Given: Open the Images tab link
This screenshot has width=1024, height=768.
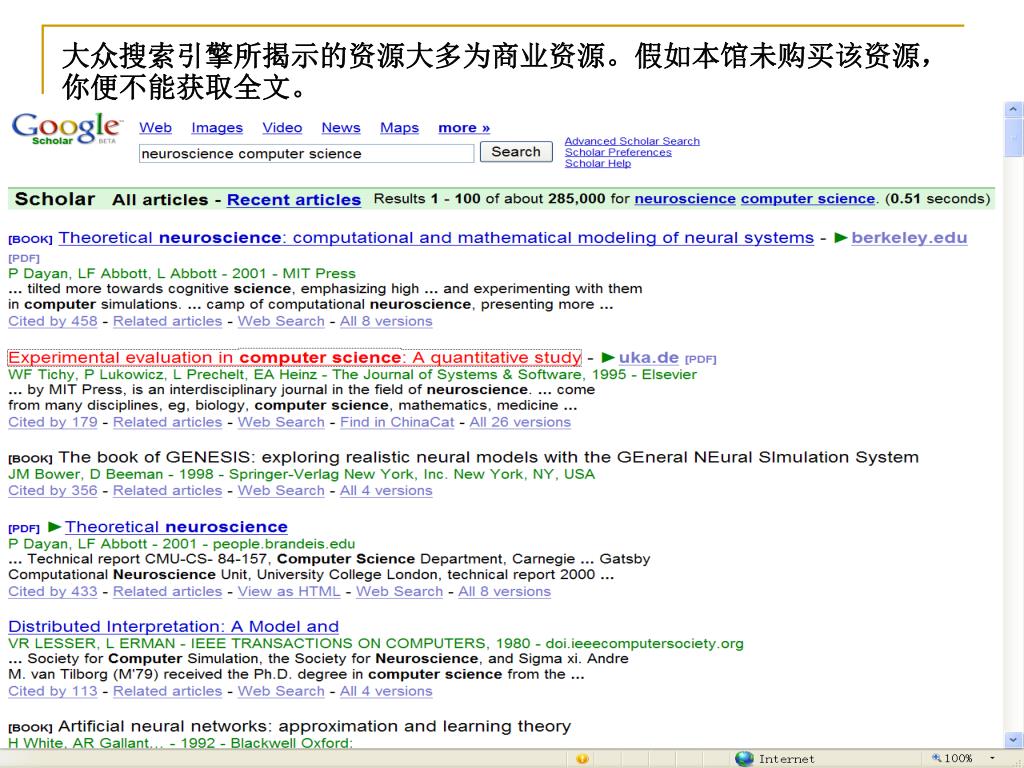Looking at the screenshot, I should (217, 128).
